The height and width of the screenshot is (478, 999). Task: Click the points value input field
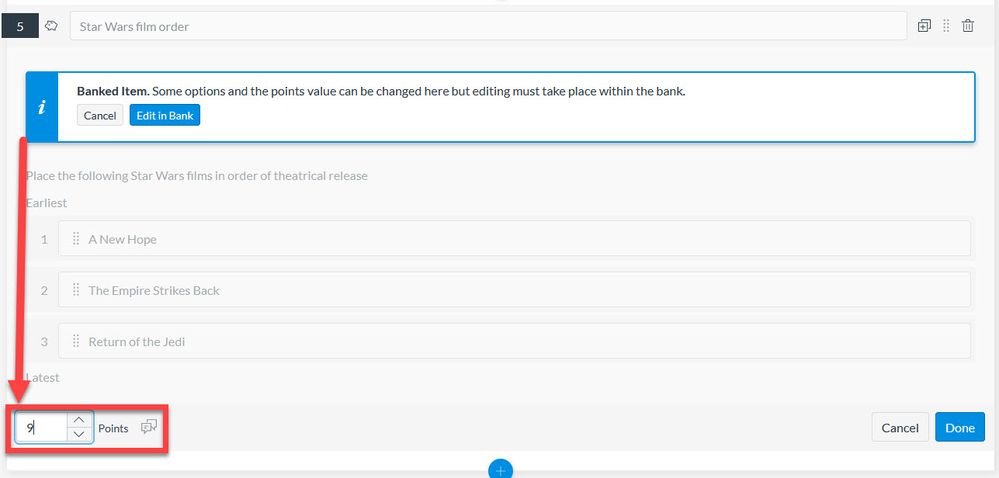pos(42,428)
